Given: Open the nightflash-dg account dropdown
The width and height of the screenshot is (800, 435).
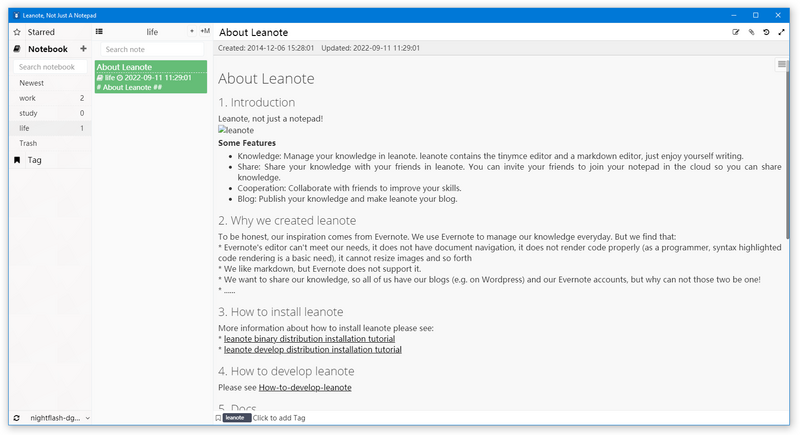Looking at the screenshot, I should tap(60, 418).
